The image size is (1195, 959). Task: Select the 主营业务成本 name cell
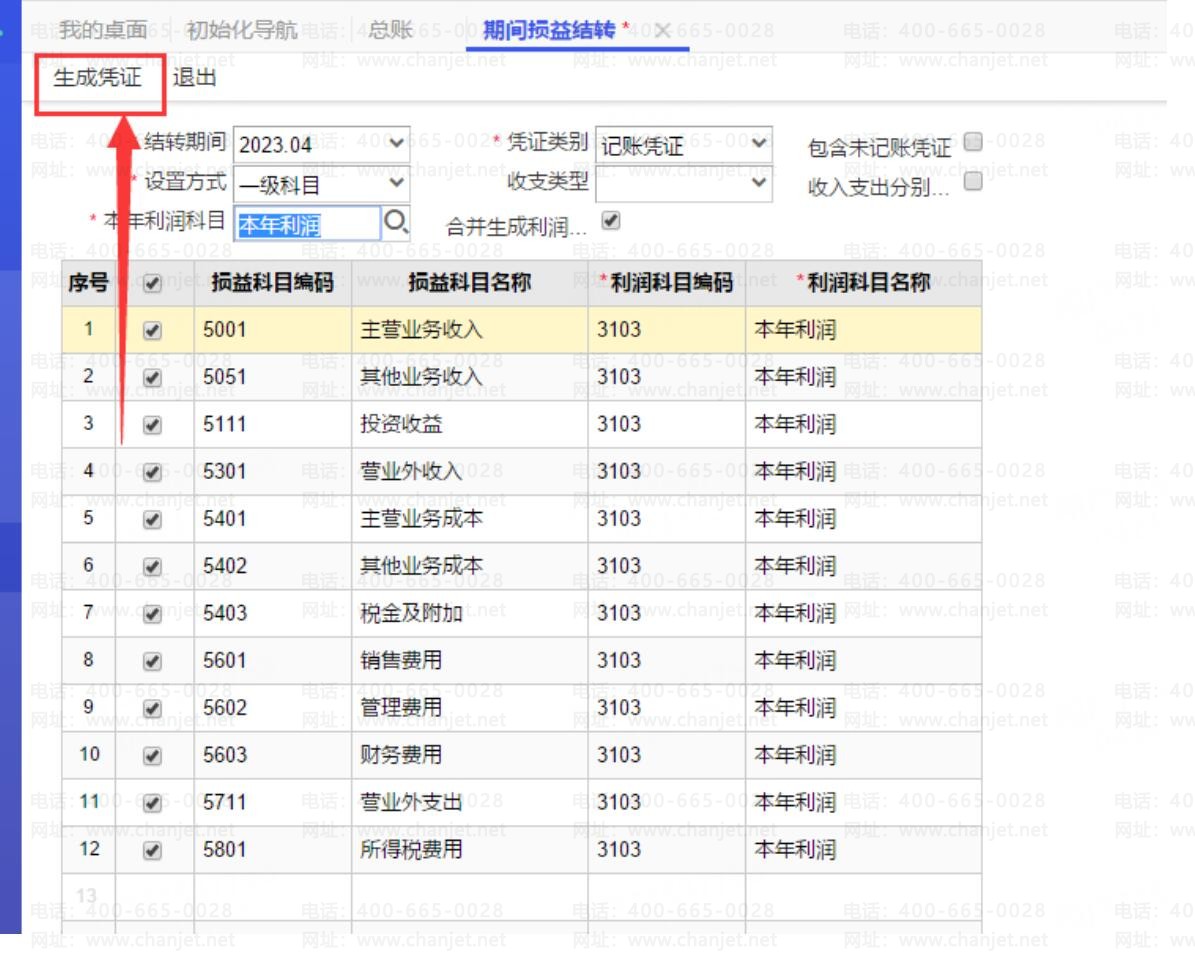[469, 519]
